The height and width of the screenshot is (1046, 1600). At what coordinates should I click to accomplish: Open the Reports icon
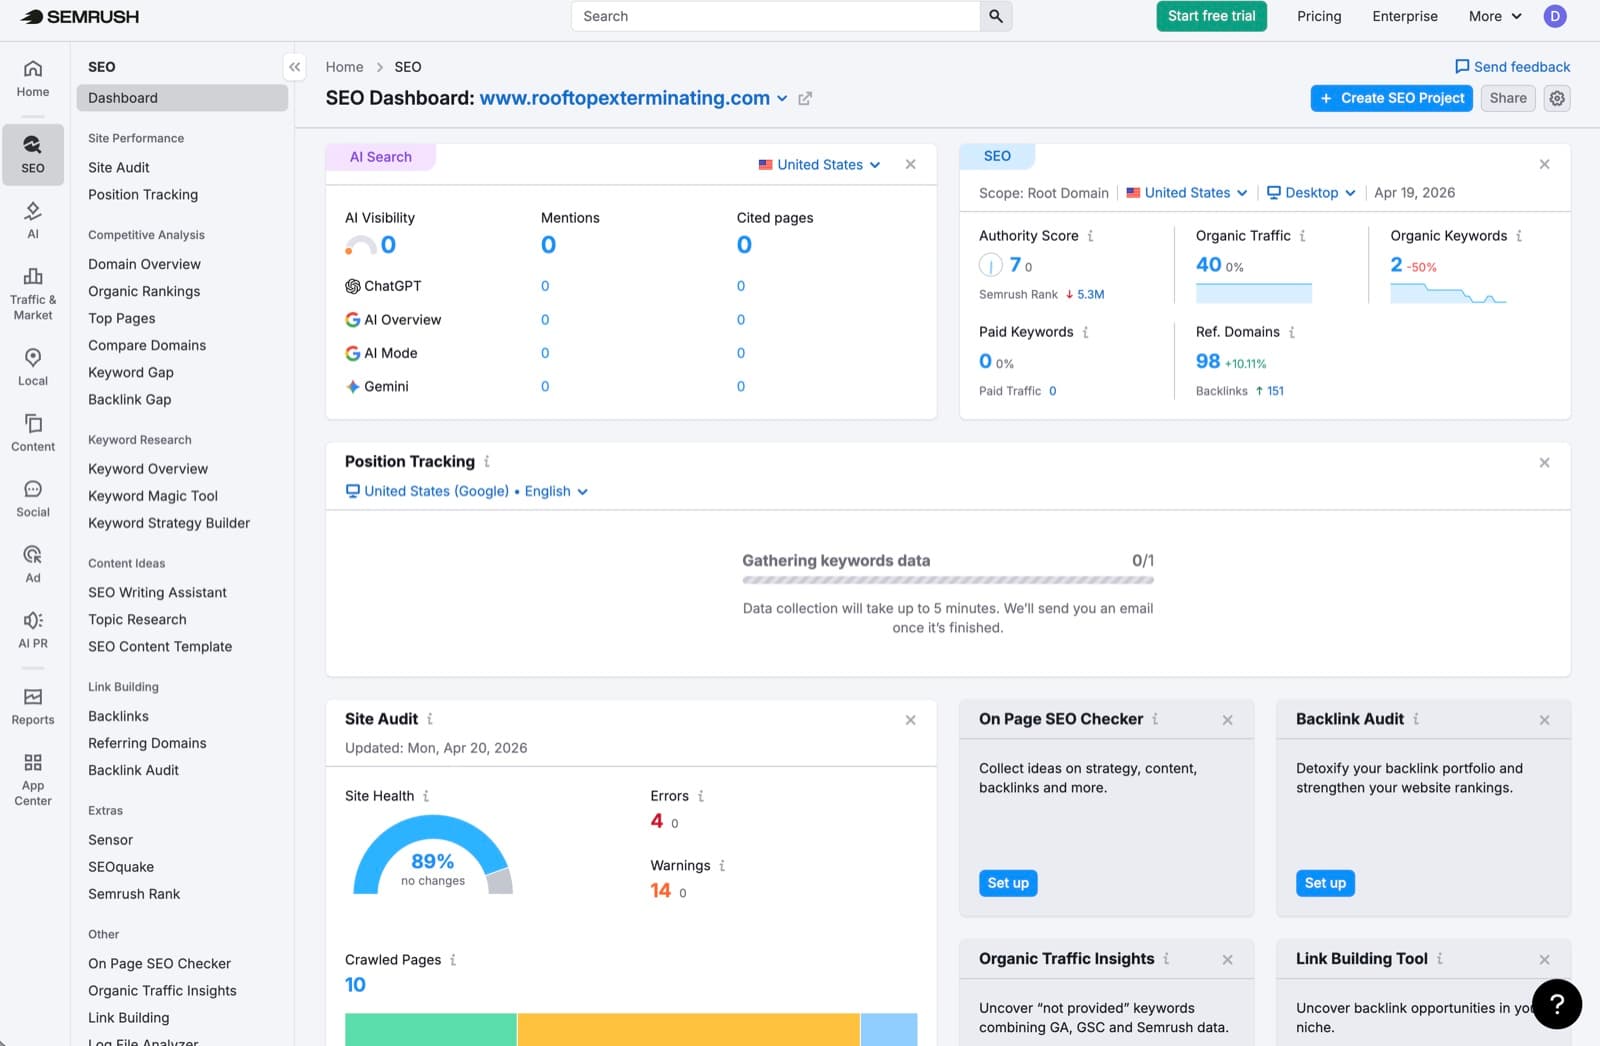(33, 706)
